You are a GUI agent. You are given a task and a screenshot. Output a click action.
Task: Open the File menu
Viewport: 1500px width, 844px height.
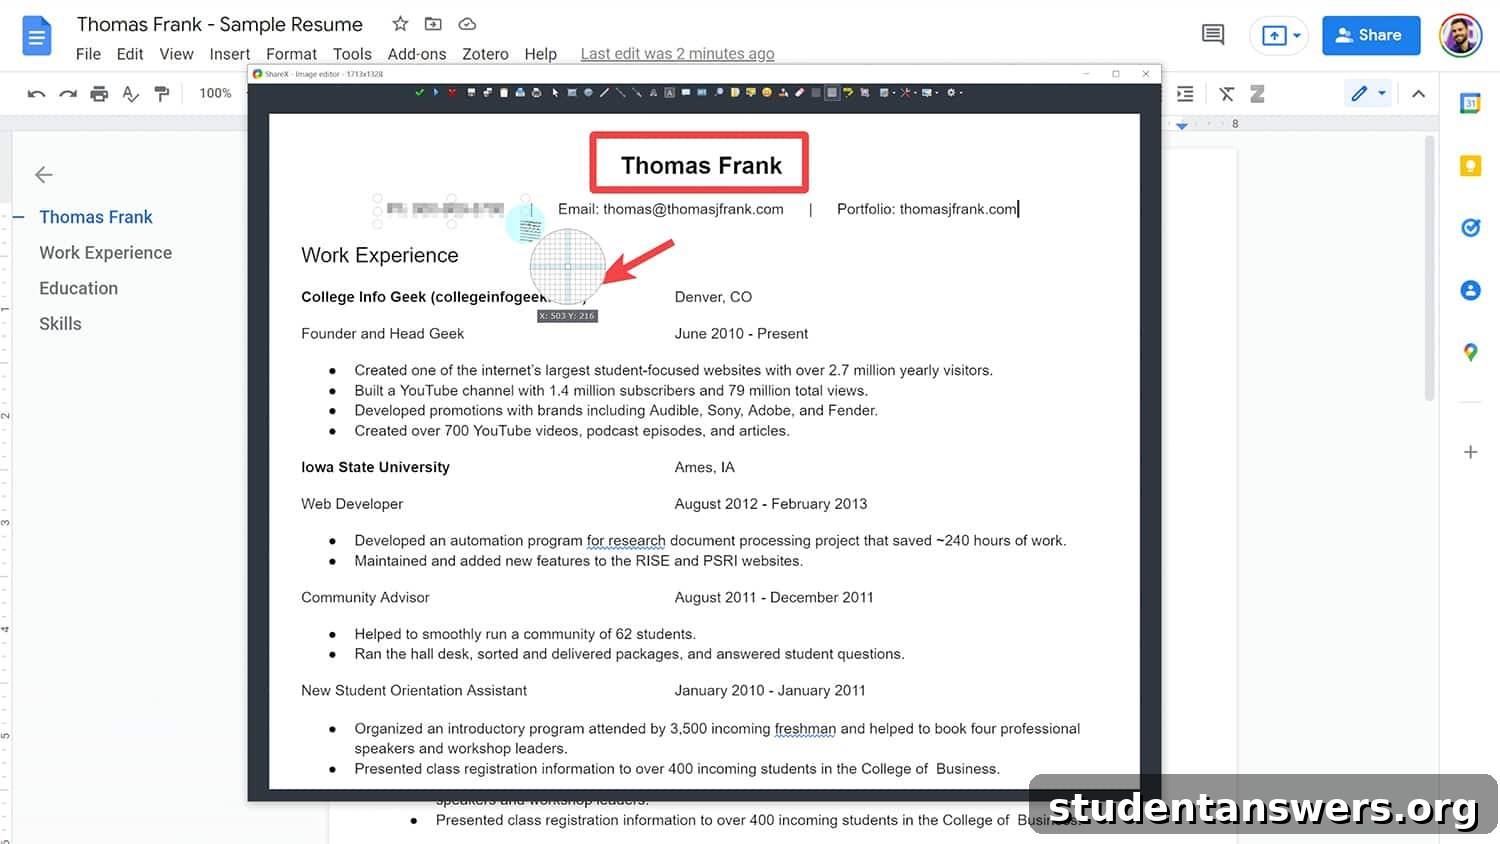pyautogui.click(x=88, y=54)
